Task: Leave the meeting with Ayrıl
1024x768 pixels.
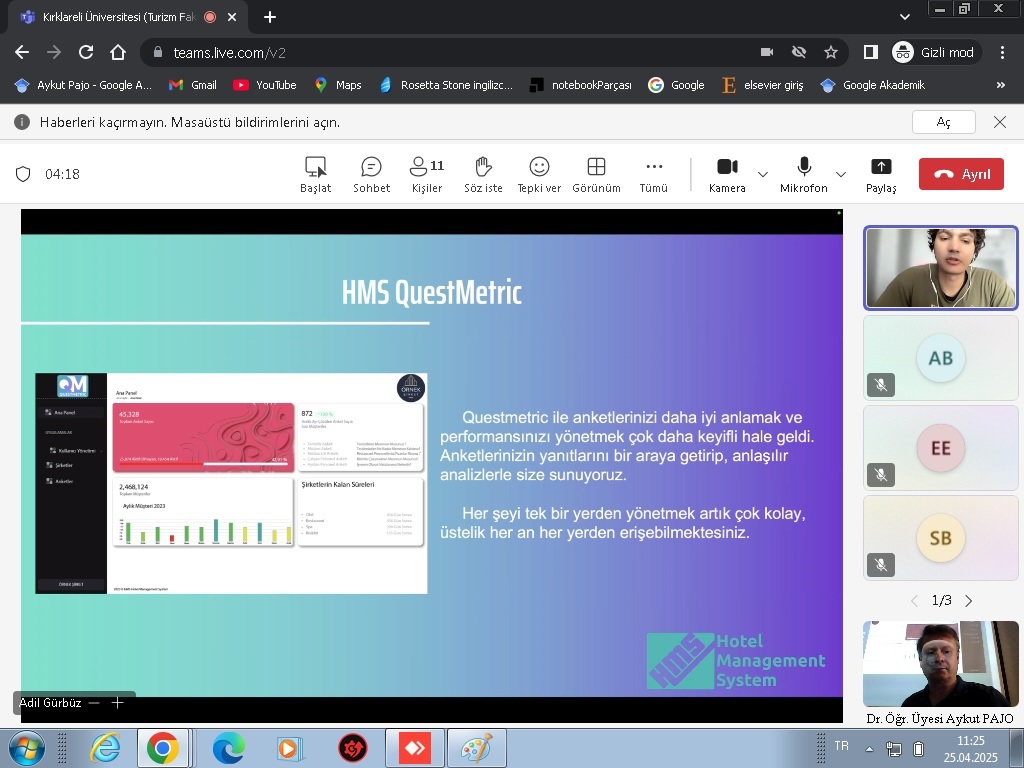Action: pyautogui.click(x=961, y=174)
